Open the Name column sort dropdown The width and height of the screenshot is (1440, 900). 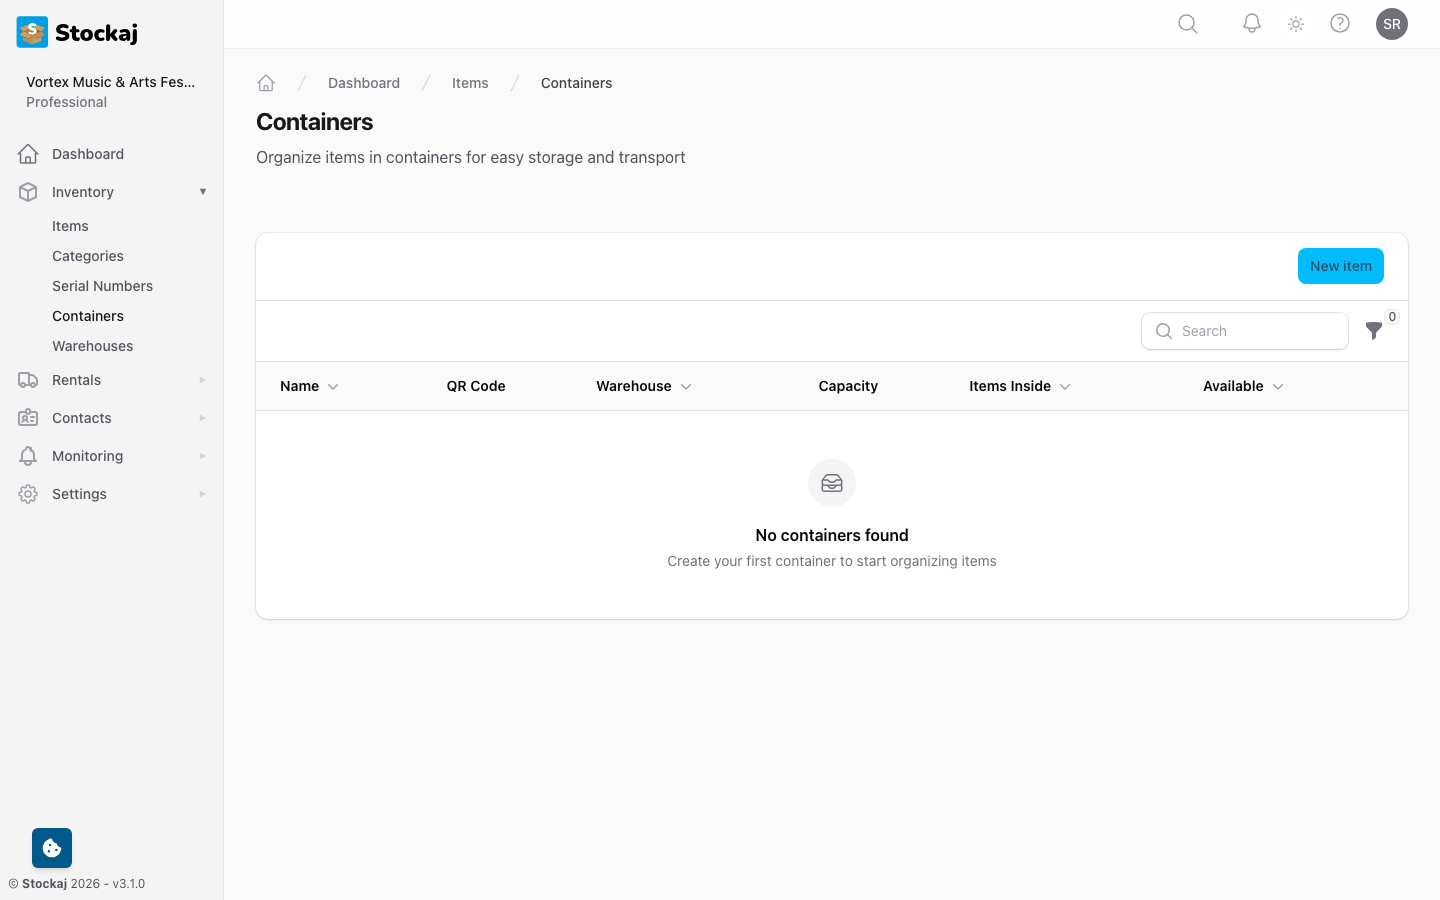pos(334,386)
